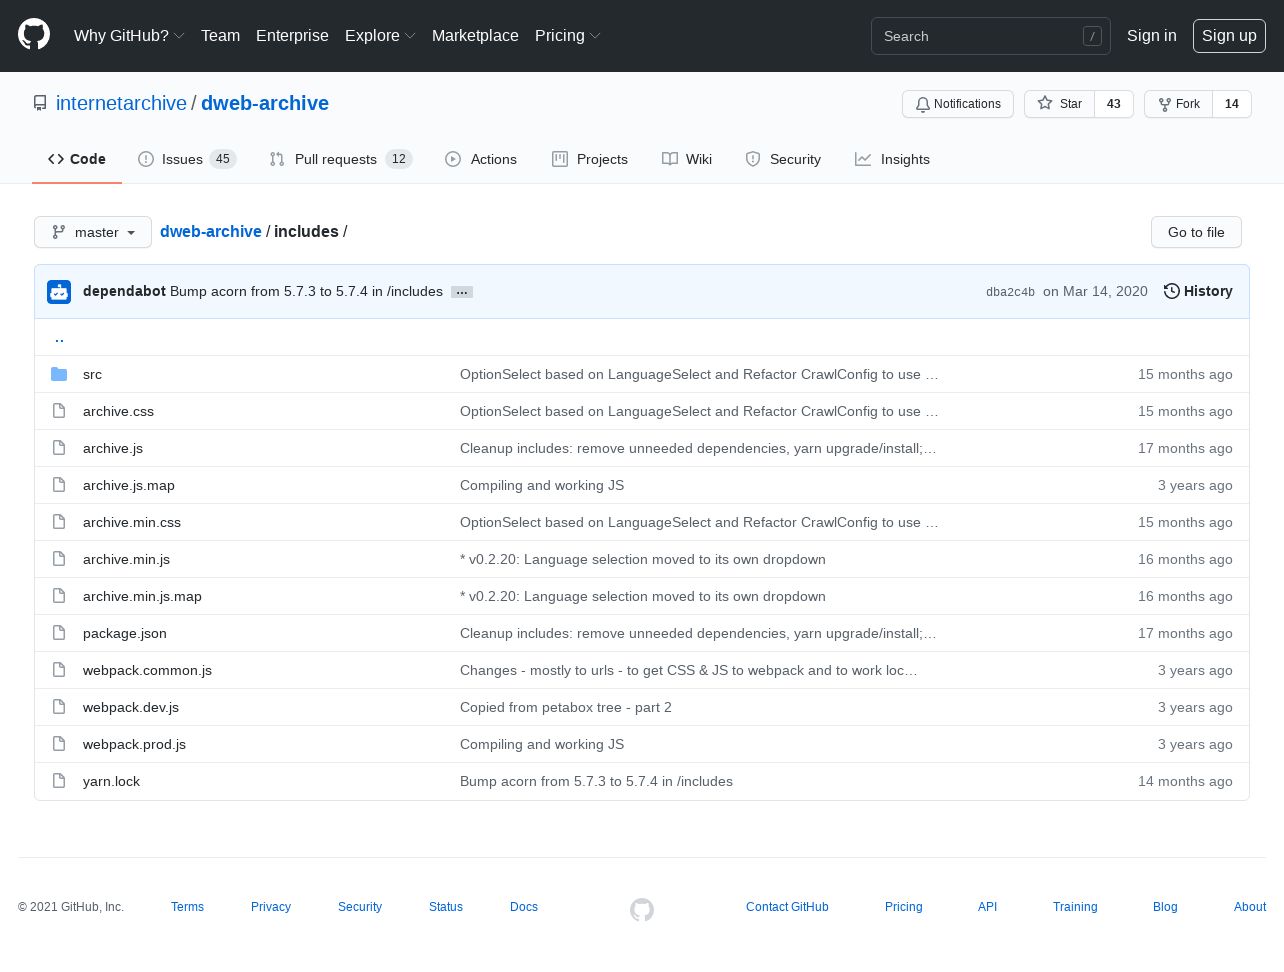Go to GitHub home via Octocat logo
The image size is (1284, 972).
[34, 35]
